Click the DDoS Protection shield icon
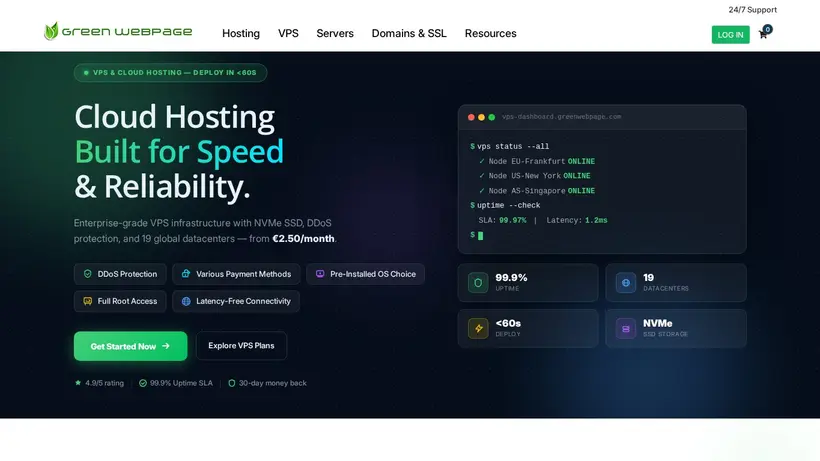 (x=87, y=274)
